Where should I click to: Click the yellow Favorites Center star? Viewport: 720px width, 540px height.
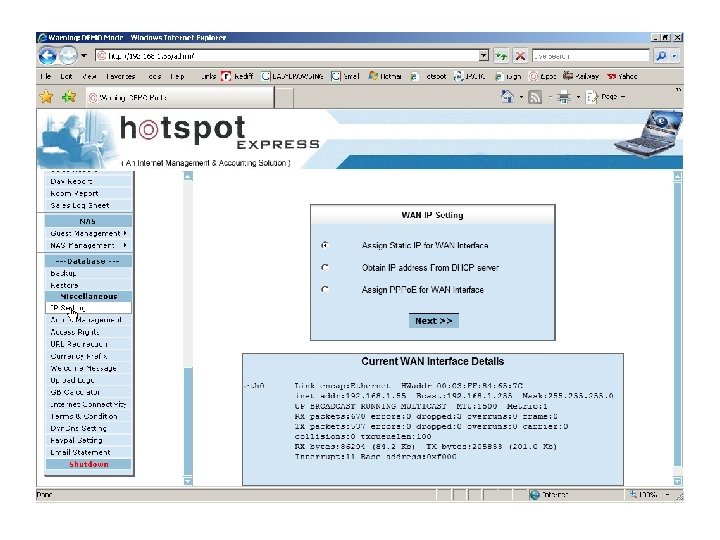coord(46,97)
